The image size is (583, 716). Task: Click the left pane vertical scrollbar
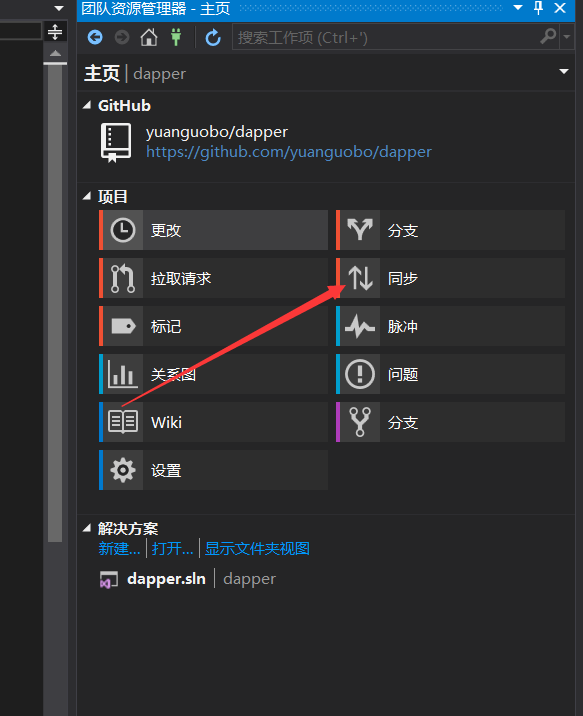55,301
